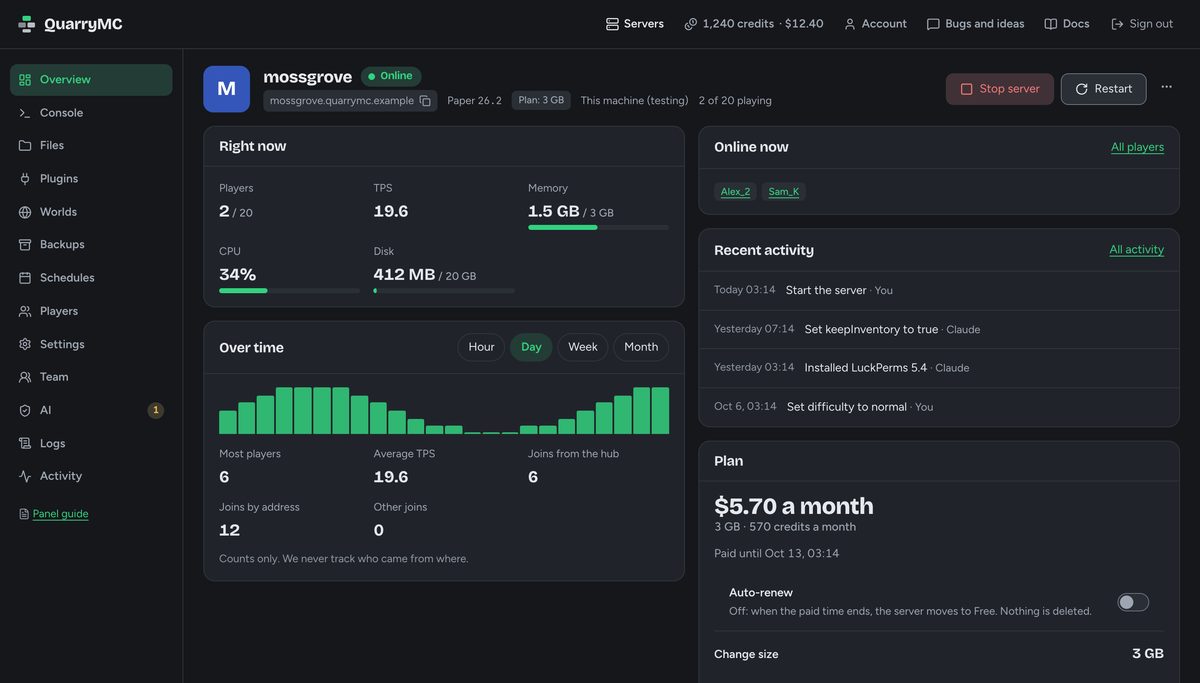
Task: Click the blue M server avatar
Action: tap(226, 89)
